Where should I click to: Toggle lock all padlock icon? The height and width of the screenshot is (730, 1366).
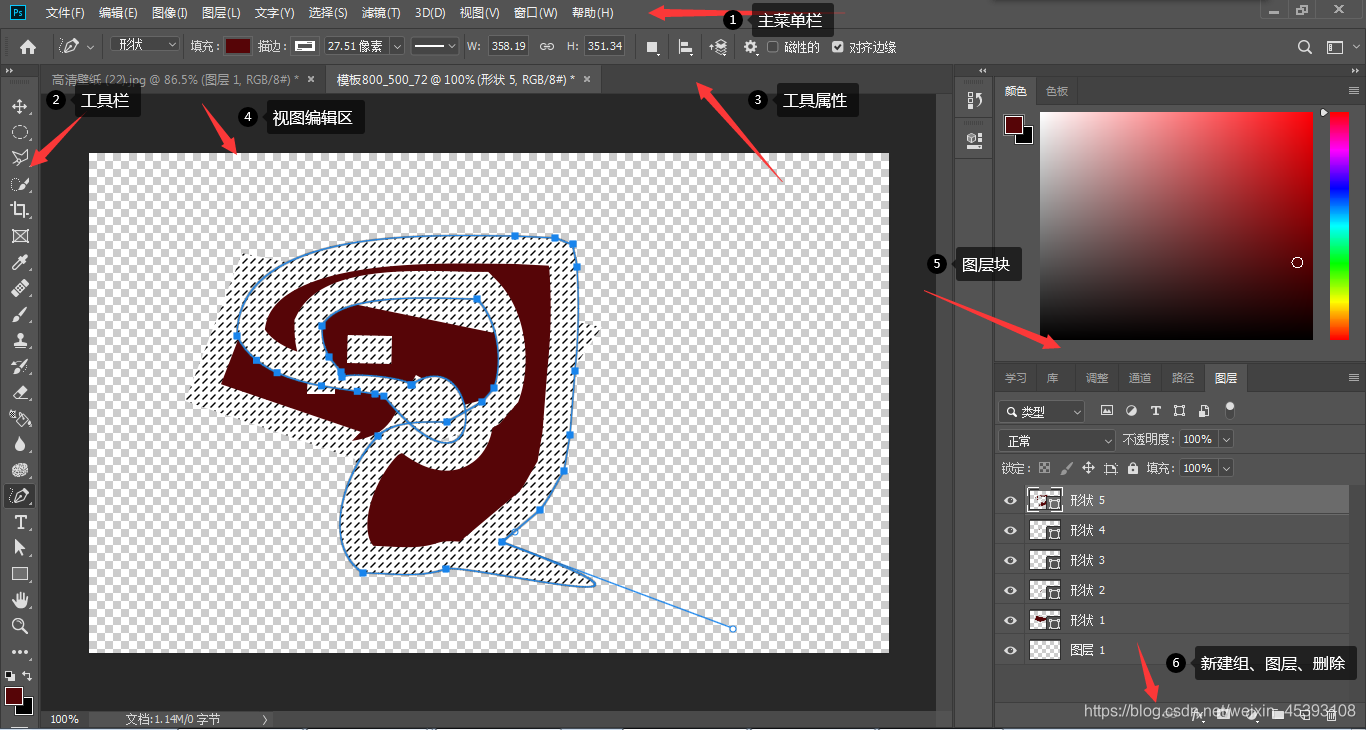1133,468
